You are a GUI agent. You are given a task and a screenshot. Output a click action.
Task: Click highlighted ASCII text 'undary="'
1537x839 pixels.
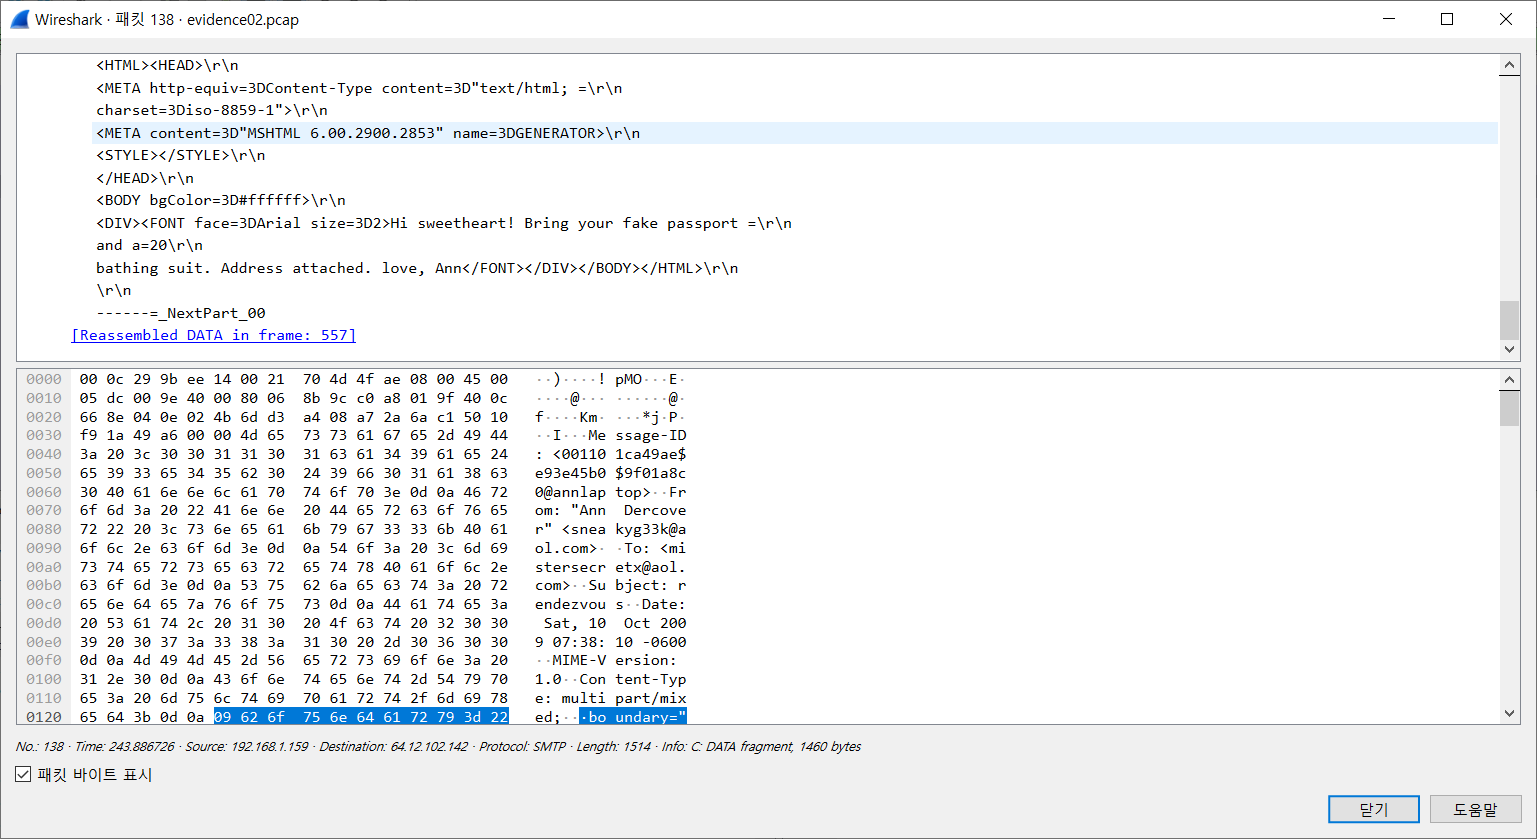pos(651,717)
